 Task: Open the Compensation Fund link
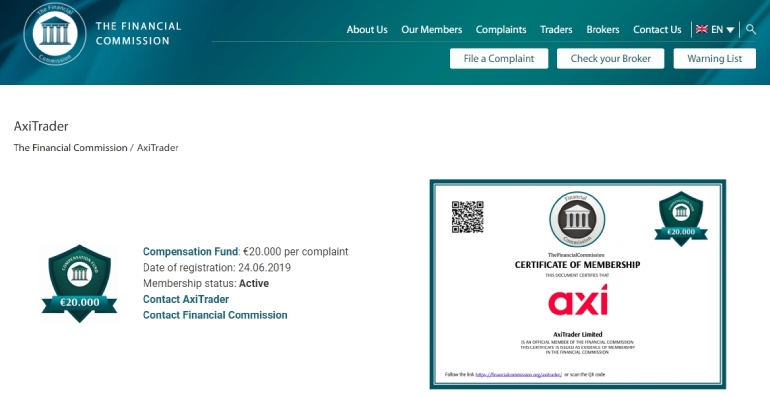click(x=191, y=252)
